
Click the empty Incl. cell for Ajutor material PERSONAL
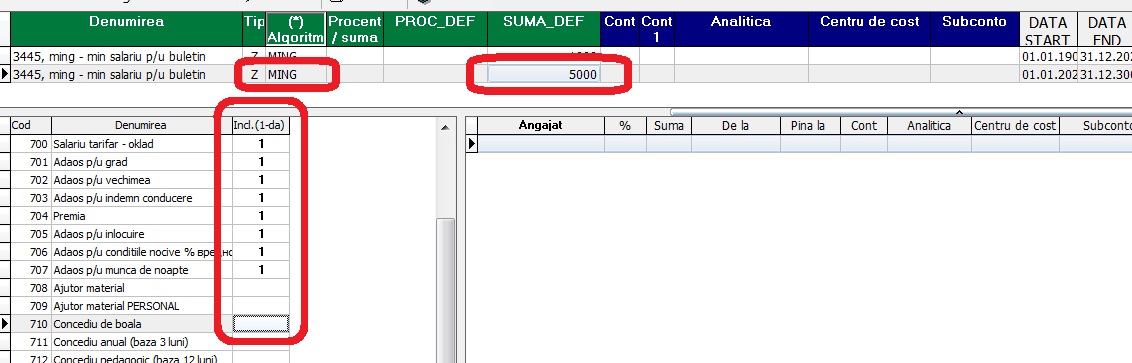pos(261,306)
